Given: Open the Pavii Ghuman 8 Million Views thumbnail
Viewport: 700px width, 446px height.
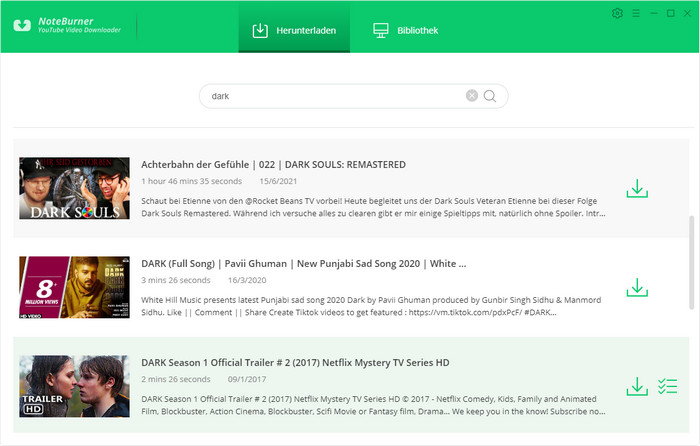Looking at the screenshot, I should pyautogui.click(x=75, y=287).
